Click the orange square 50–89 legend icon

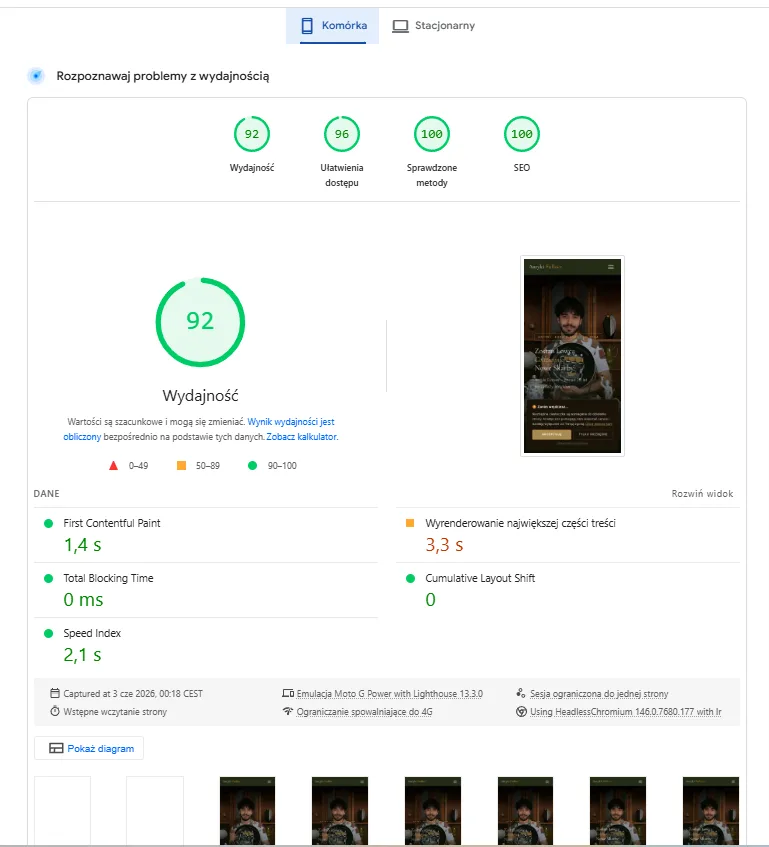[x=181, y=466]
